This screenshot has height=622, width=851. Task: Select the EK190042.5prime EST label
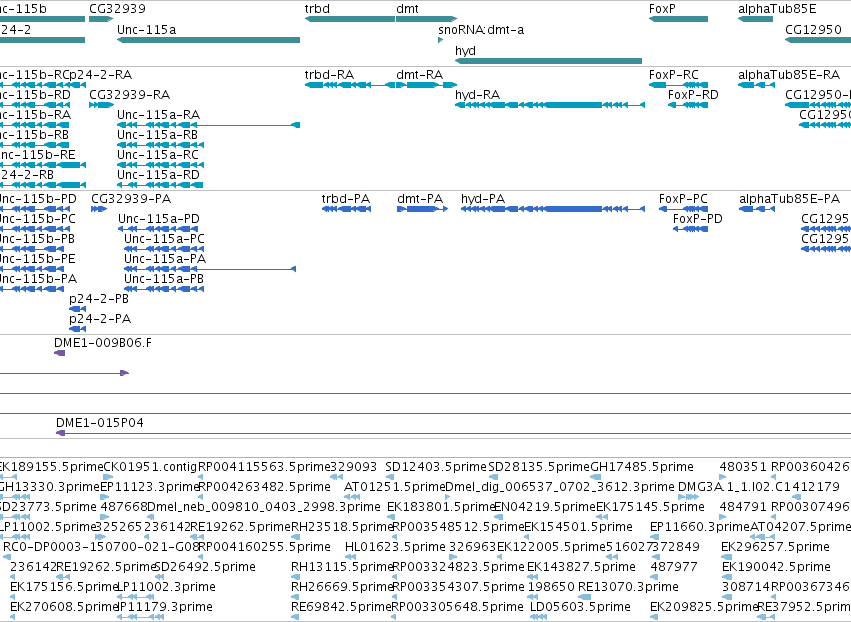pyautogui.click(x=776, y=567)
